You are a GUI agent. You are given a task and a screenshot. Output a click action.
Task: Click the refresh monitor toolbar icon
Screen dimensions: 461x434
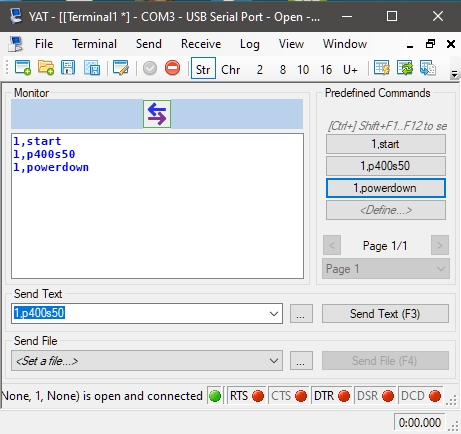[x=405, y=68]
